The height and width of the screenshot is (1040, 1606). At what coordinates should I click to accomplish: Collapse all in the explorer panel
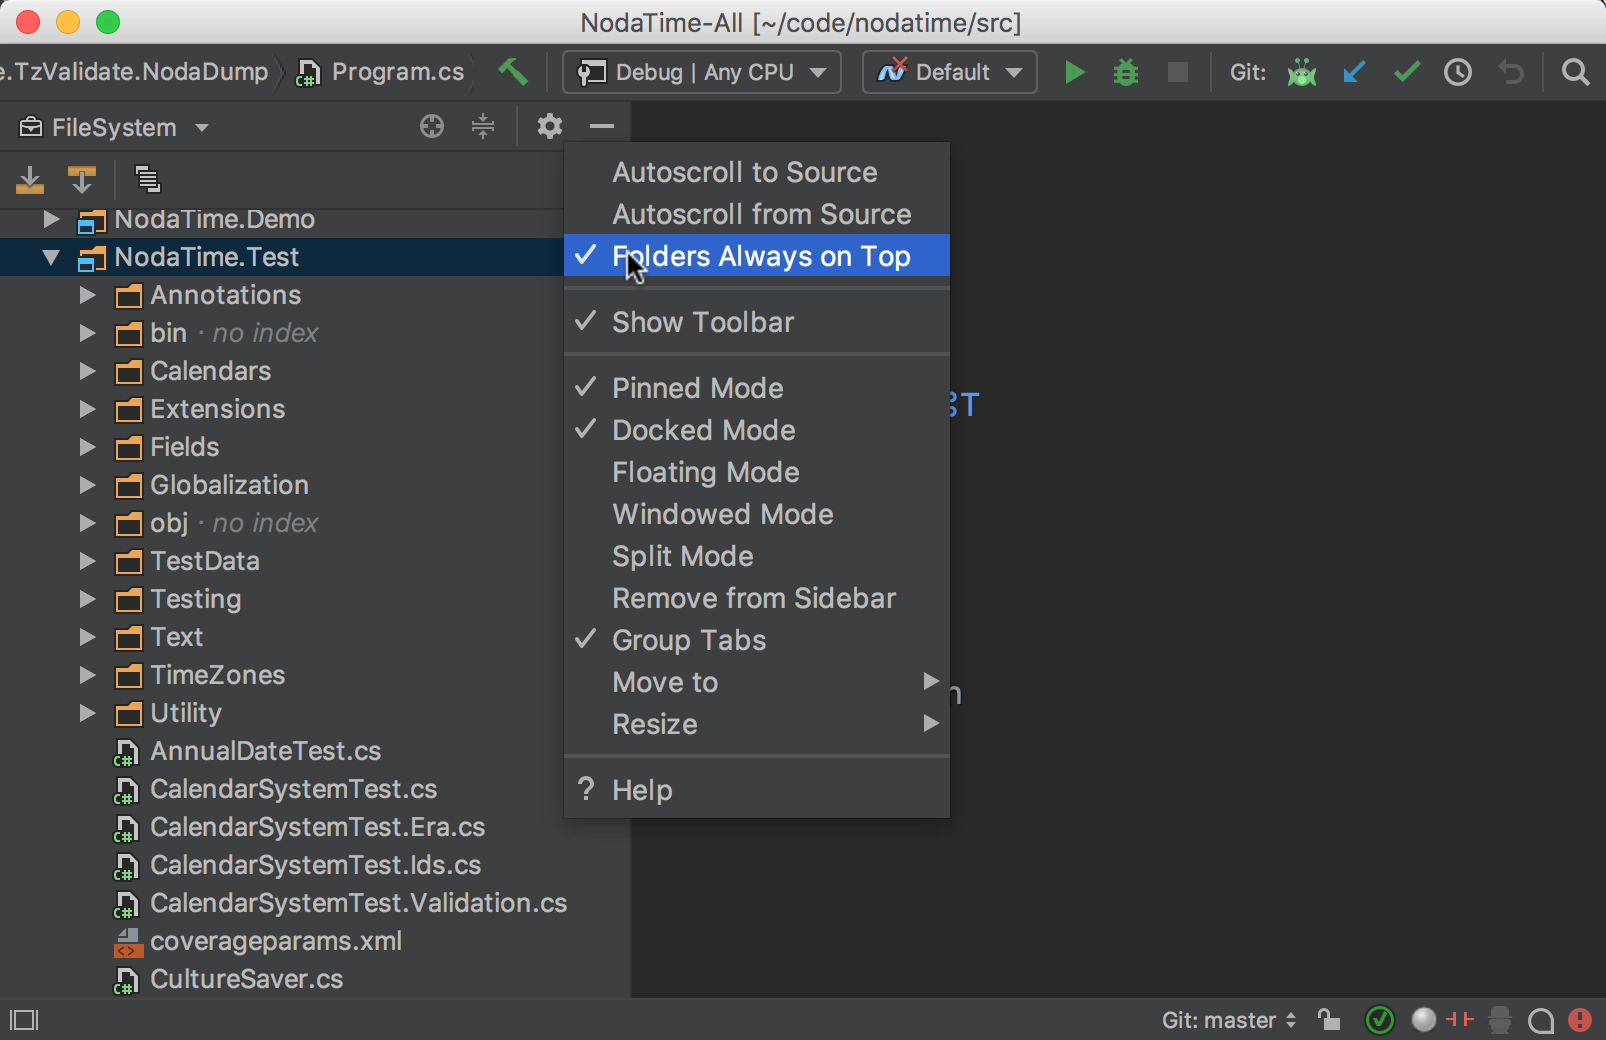point(483,126)
